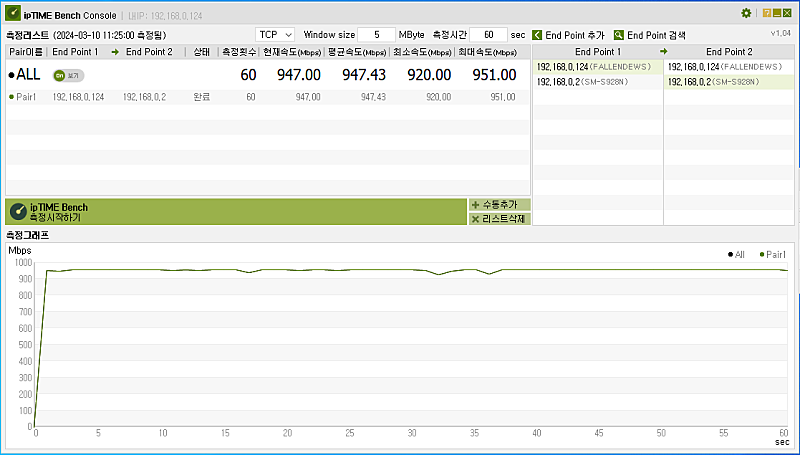800x455 pixels.
Task: Open the TCP protocol dropdown
Action: [275, 35]
